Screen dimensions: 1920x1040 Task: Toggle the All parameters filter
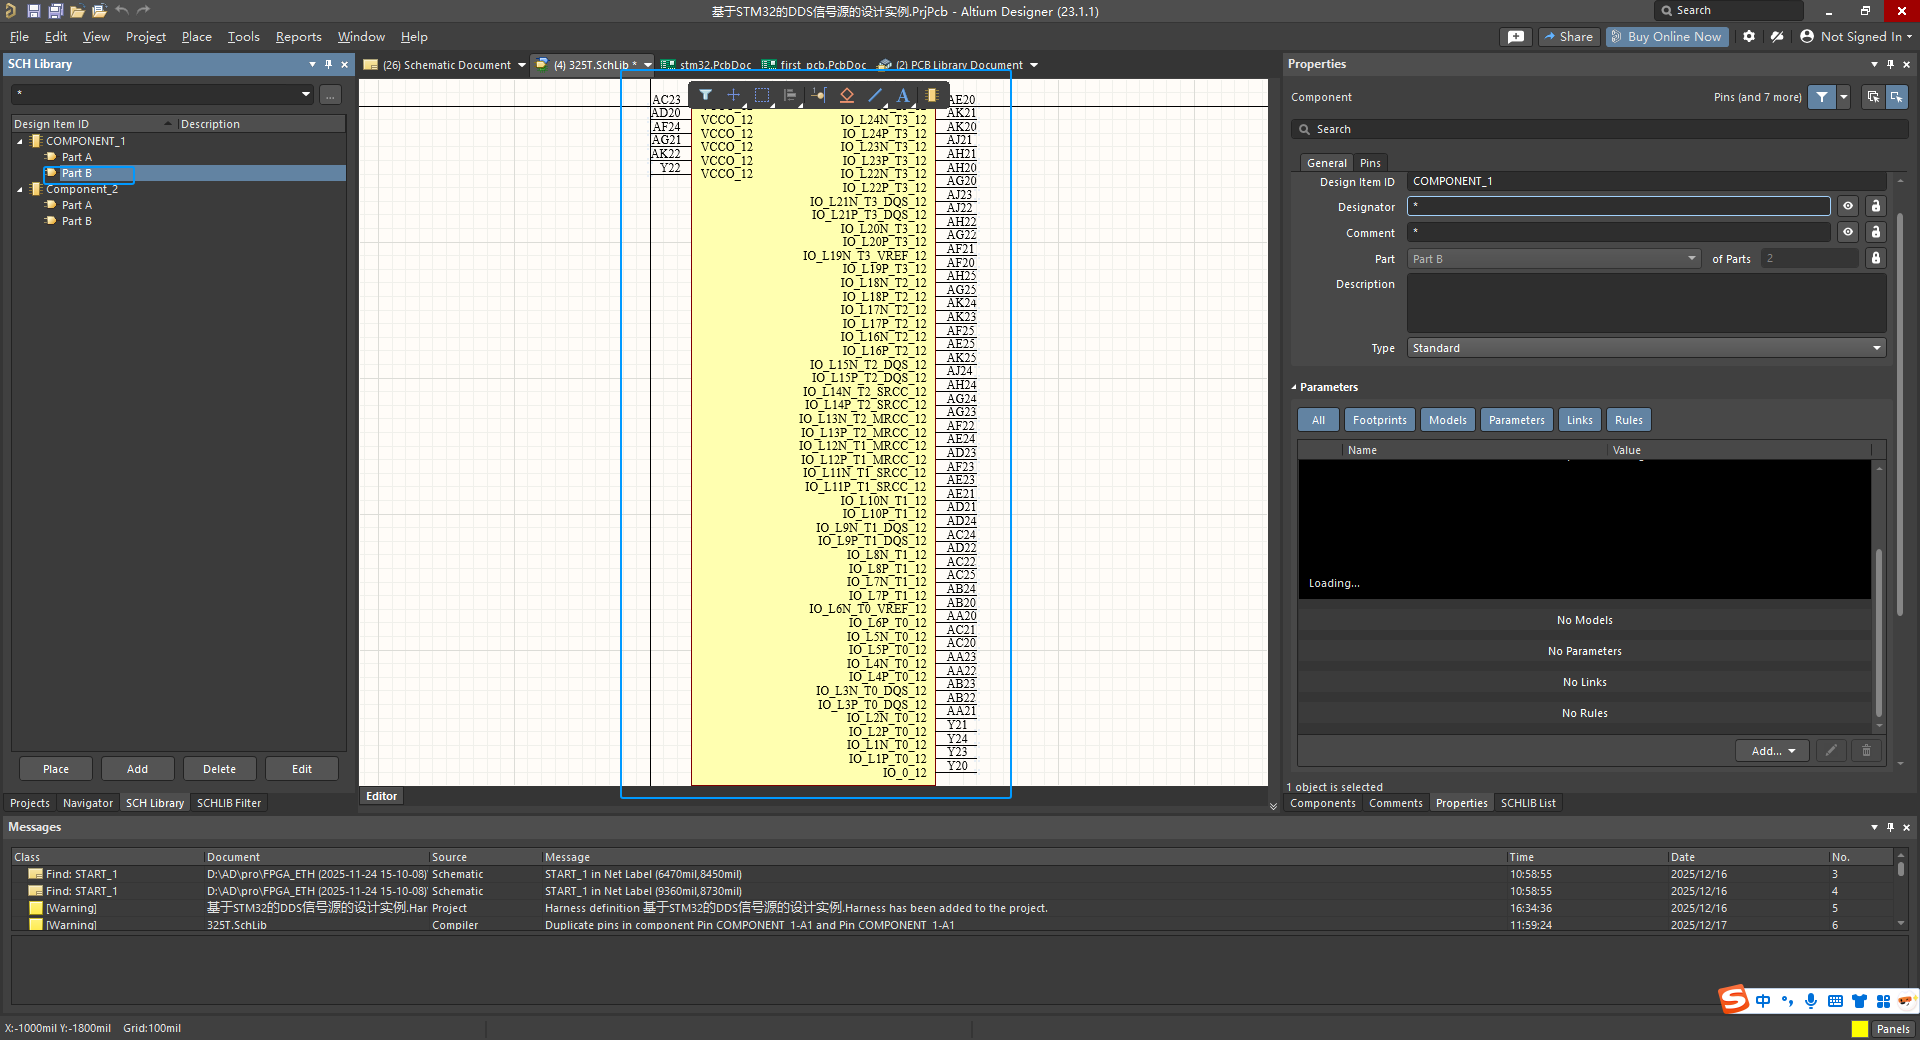click(x=1318, y=420)
